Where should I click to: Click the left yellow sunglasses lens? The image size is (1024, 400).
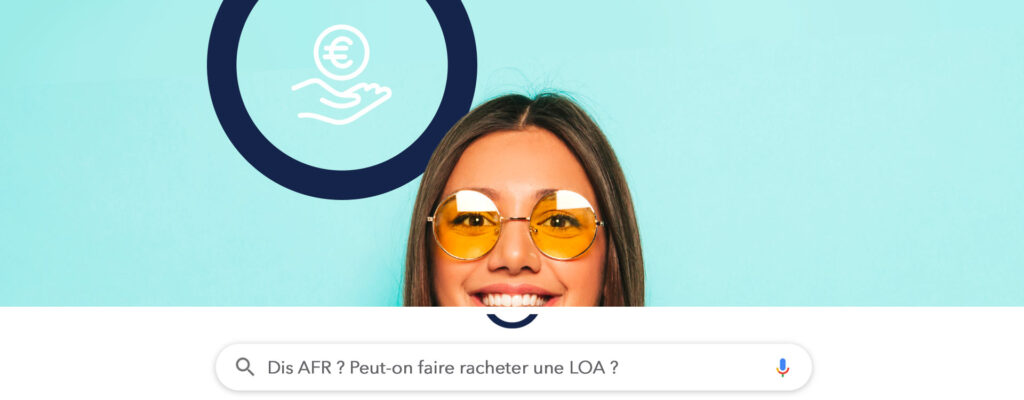pos(467,224)
